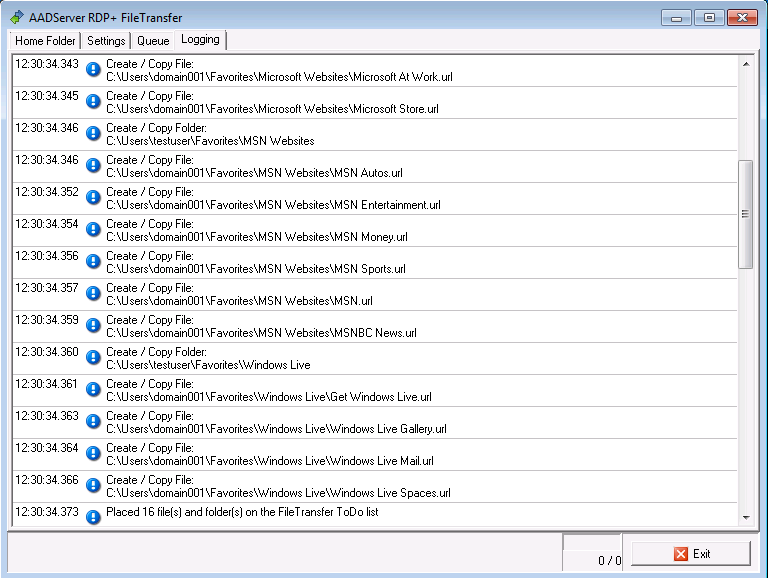Click info icon beside Placed 16 file(s) entry
This screenshot has height=578, width=768.
point(93,515)
